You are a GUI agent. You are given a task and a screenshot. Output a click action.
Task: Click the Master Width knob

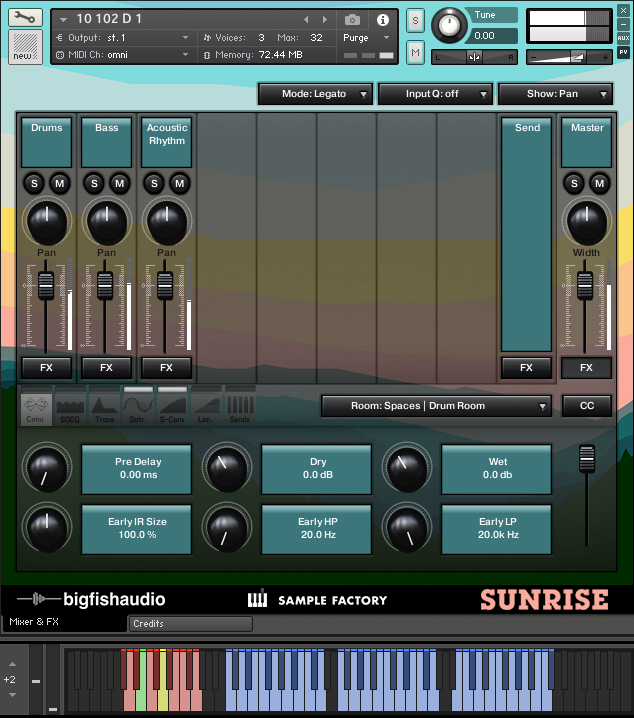tap(586, 223)
